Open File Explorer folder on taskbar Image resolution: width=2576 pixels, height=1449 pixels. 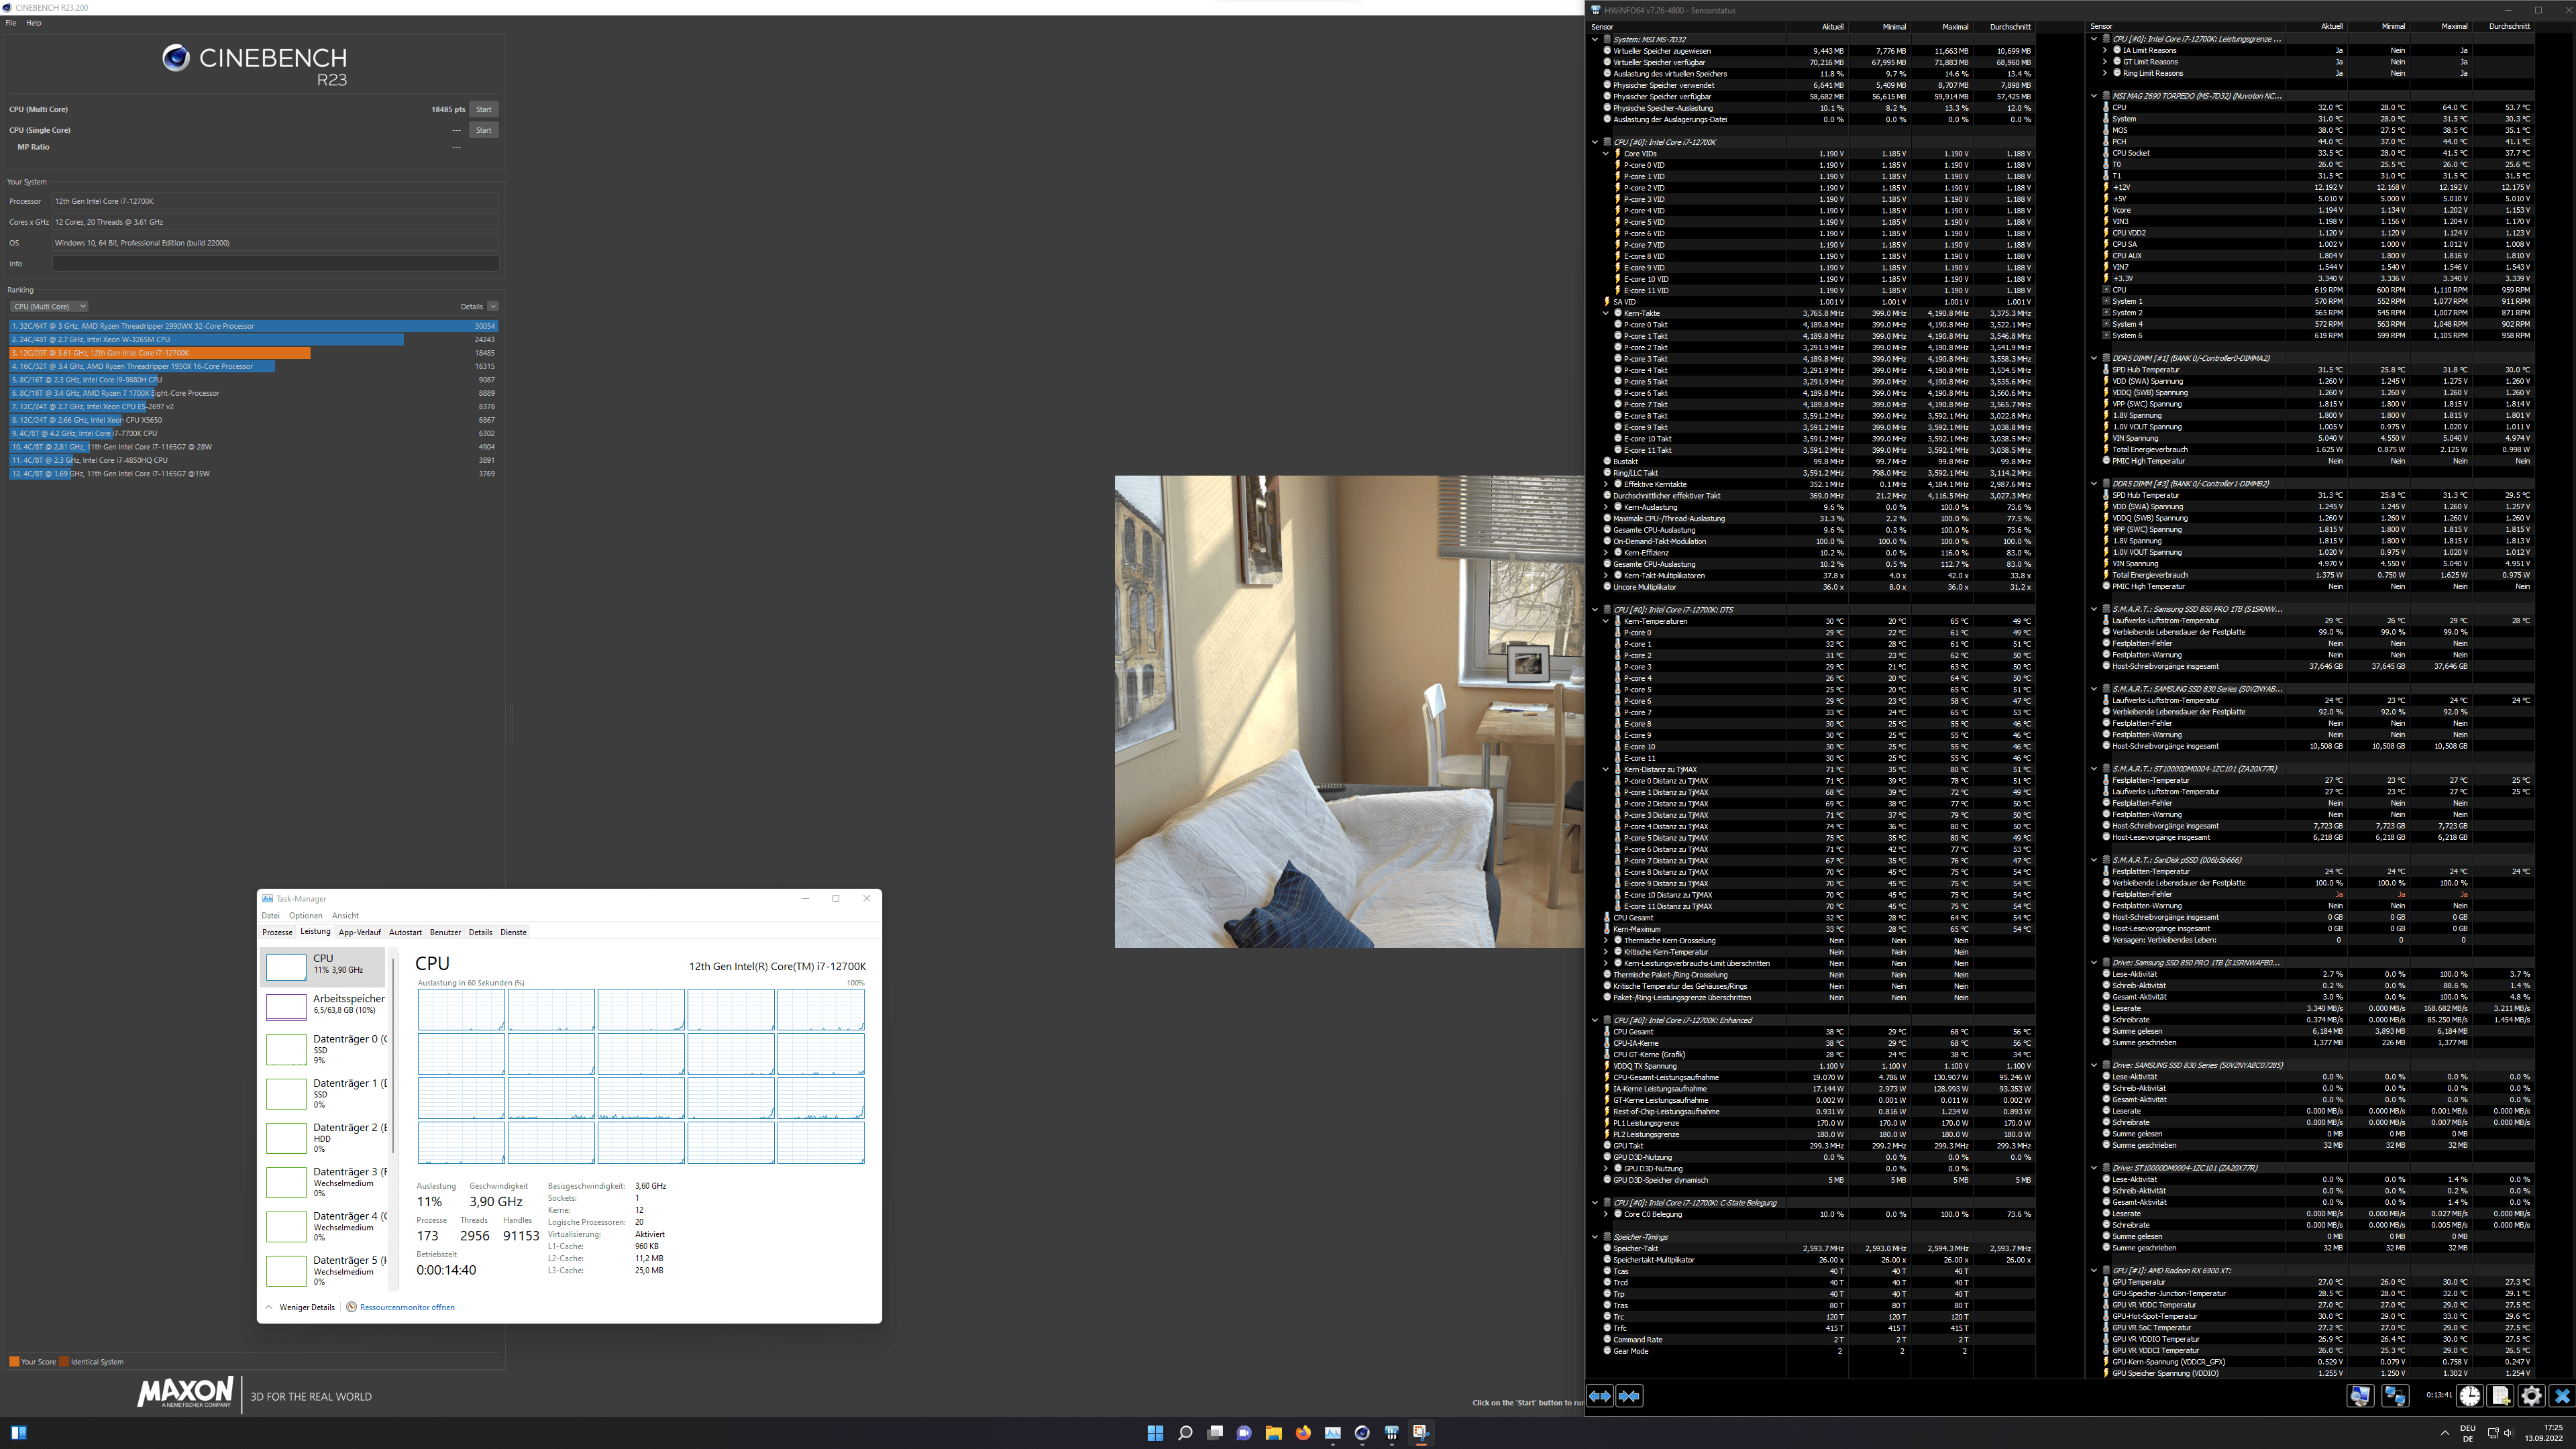[x=1273, y=1432]
